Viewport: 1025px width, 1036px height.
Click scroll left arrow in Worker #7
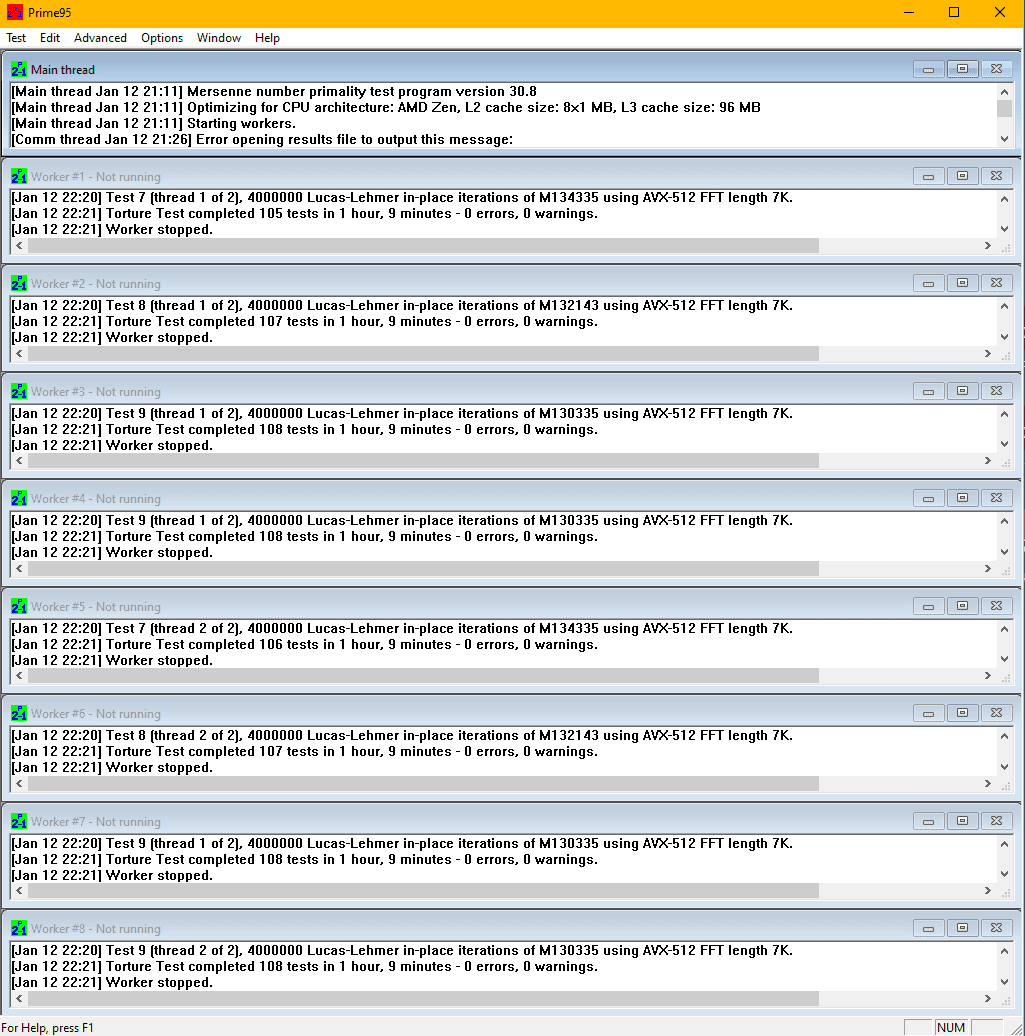click(20, 891)
